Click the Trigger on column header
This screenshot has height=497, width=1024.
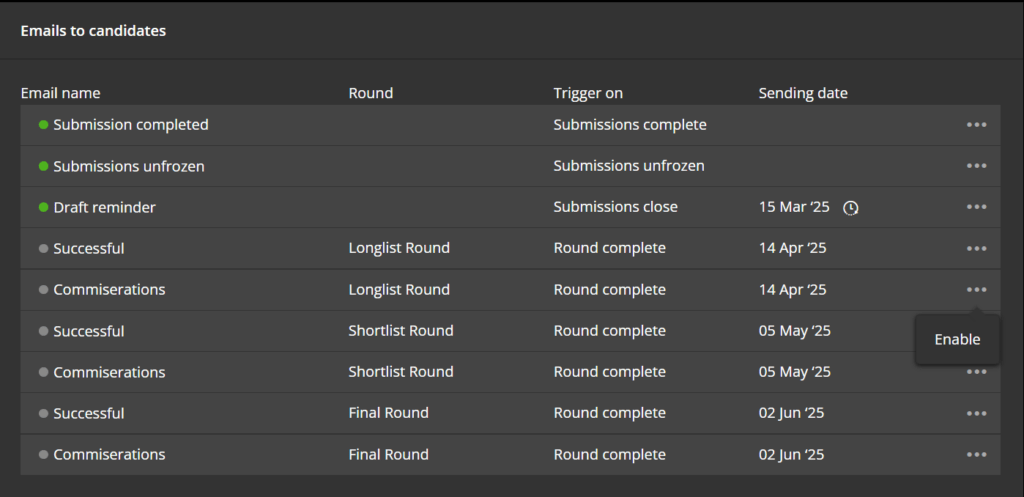click(588, 93)
